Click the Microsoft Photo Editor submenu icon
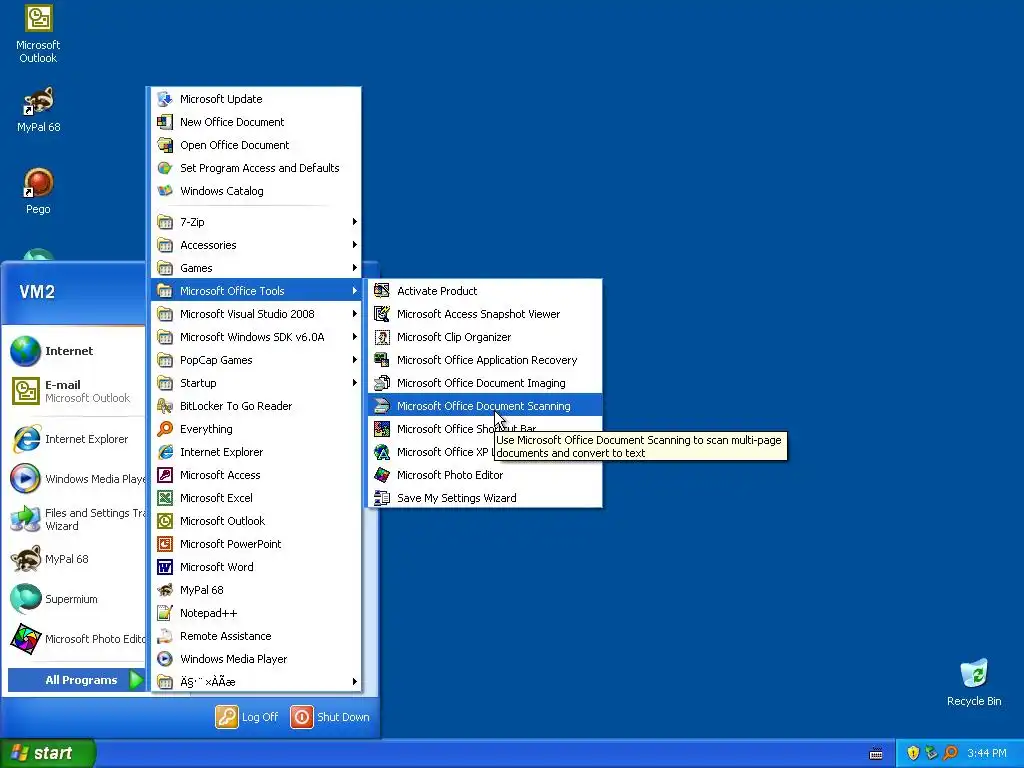 (382, 475)
